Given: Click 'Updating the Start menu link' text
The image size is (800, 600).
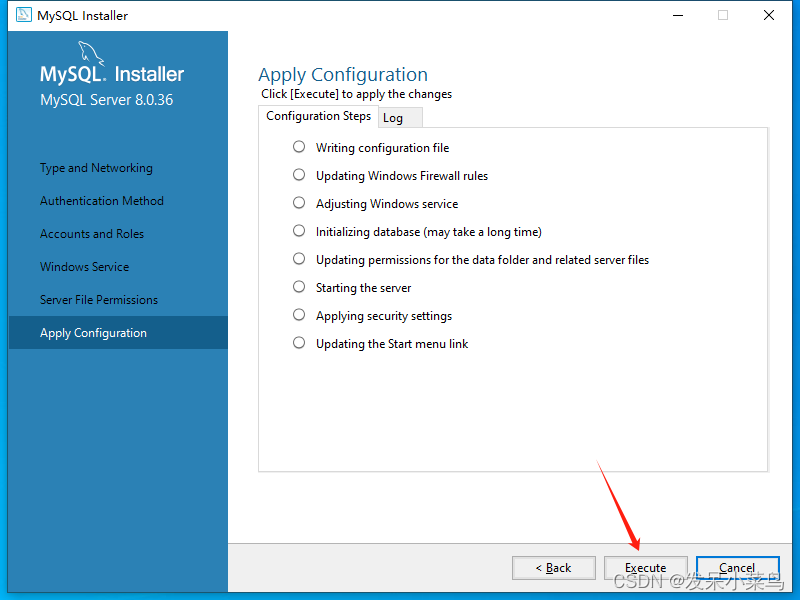Looking at the screenshot, I should 392,344.
